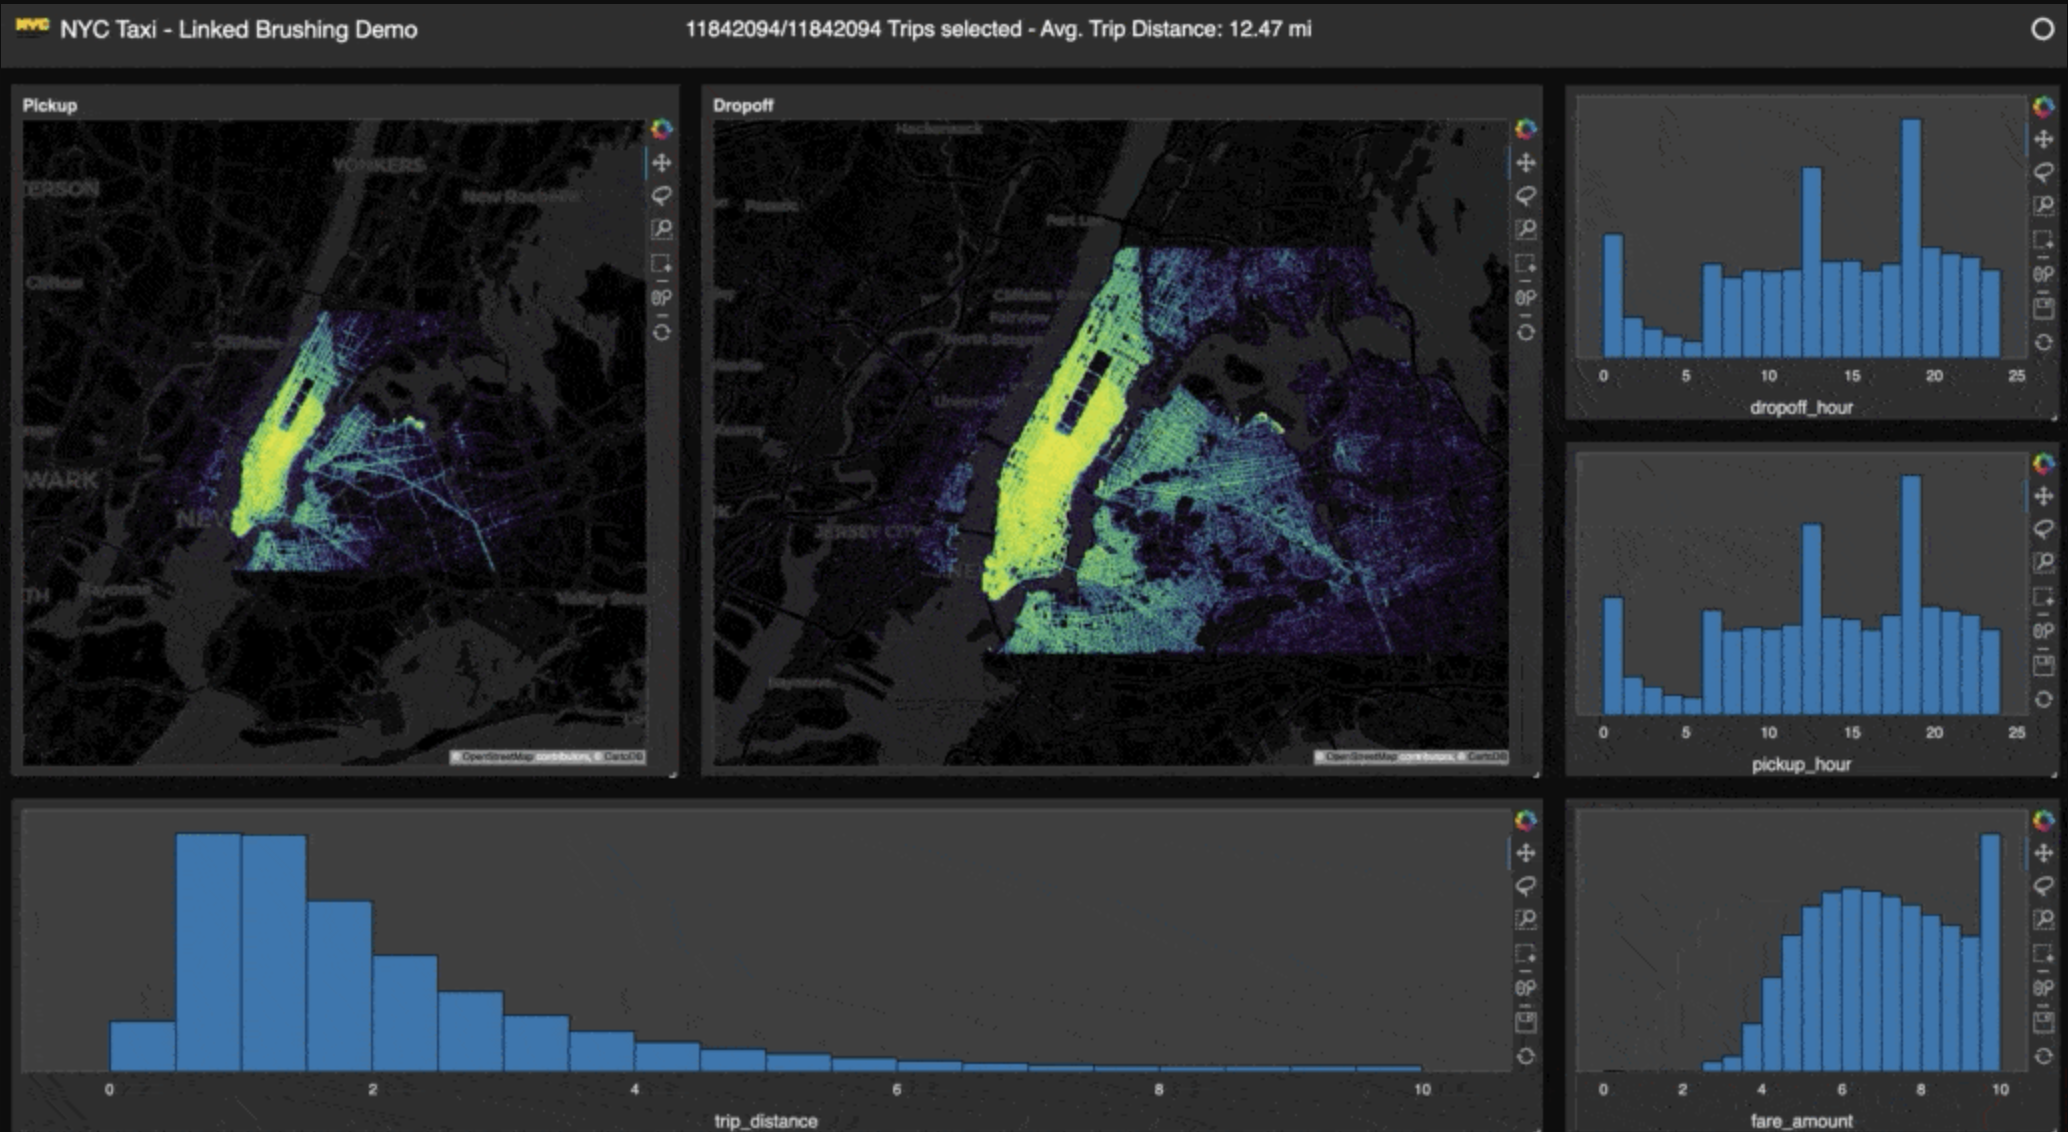Open the OpenStreetMap attribution link on Pickup map
Image resolution: width=2068 pixels, height=1132 pixels.
click(497, 757)
